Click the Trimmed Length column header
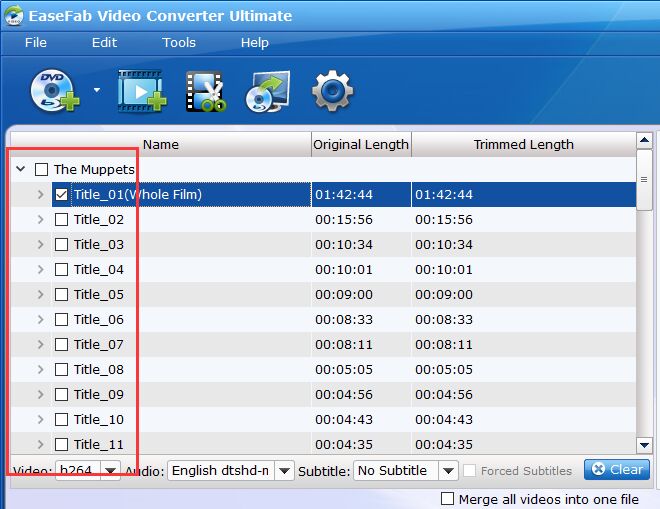Viewport: 660px width, 509px height. click(x=524, y=144)
